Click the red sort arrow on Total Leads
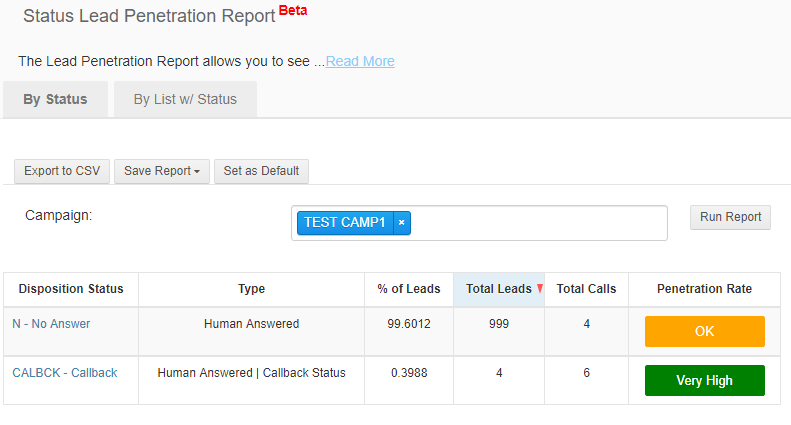The width and height of the screenshot is (791, 425). click(540, 289)
